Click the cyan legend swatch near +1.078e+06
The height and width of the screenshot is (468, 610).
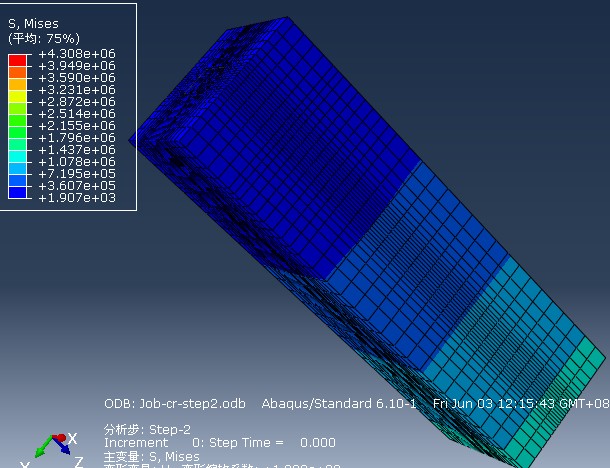pyautogui.click(x=18, y=156)
